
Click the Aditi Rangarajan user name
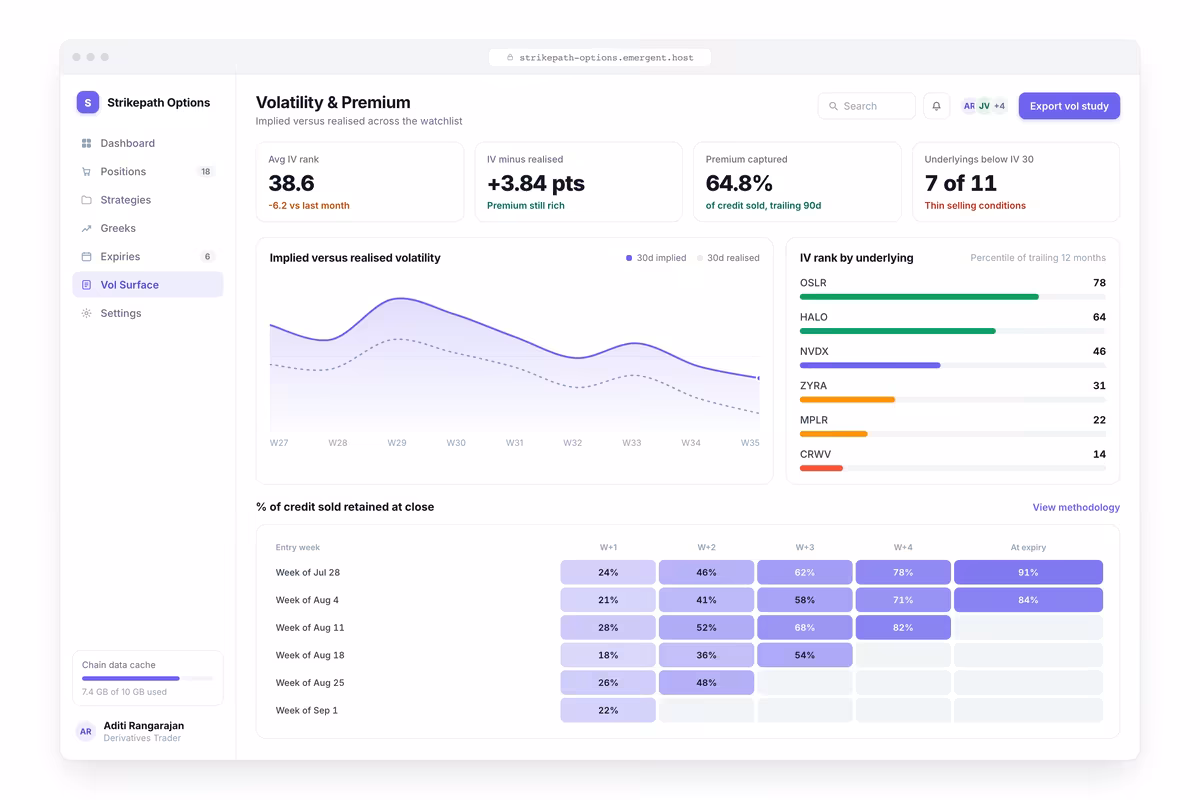pyautogui.click(x=144, y=725)
